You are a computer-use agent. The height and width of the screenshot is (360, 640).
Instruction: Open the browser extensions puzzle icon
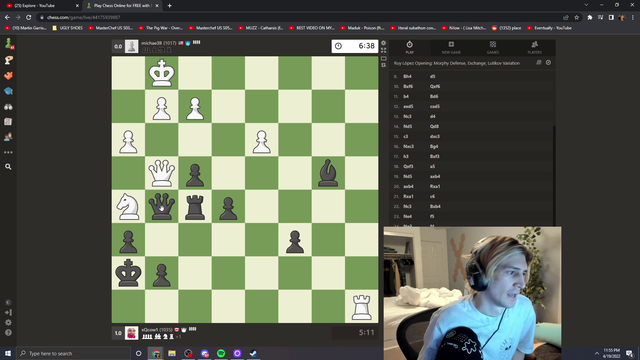click(590, 18)
